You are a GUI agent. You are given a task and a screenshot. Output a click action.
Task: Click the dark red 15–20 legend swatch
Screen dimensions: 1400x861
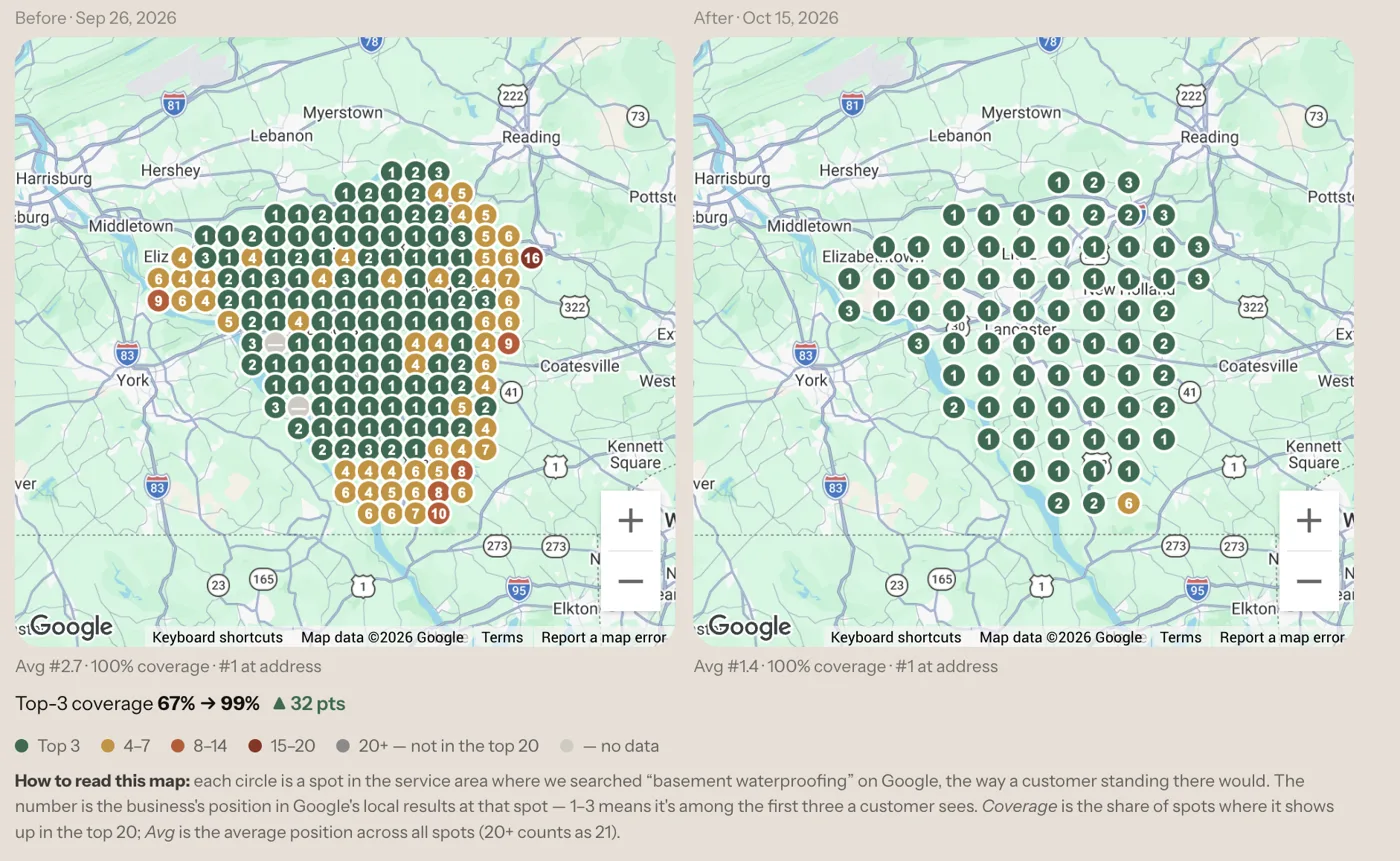pyautogui.click(x=257, y=746)
